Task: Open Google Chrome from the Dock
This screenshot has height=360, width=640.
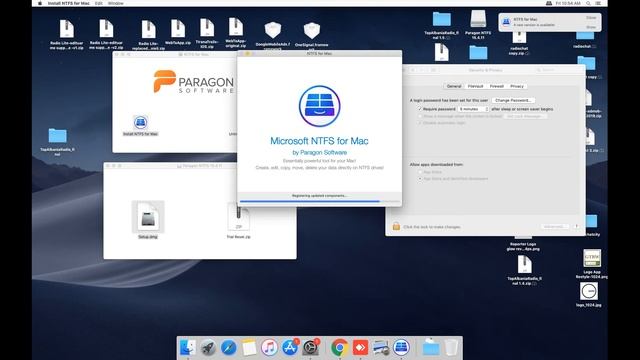Action: click(x=340, y=348)
